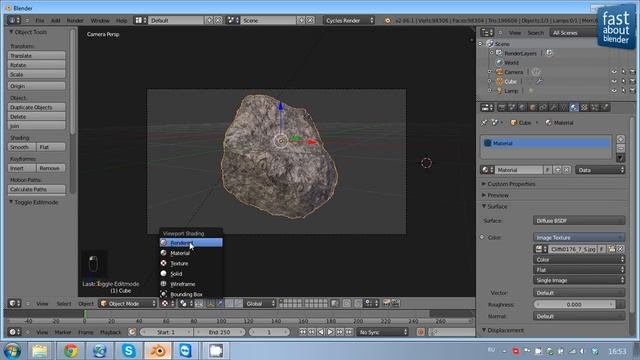640x360 pixels.
Task: Click the Origin button
Action: coord(36,86)
